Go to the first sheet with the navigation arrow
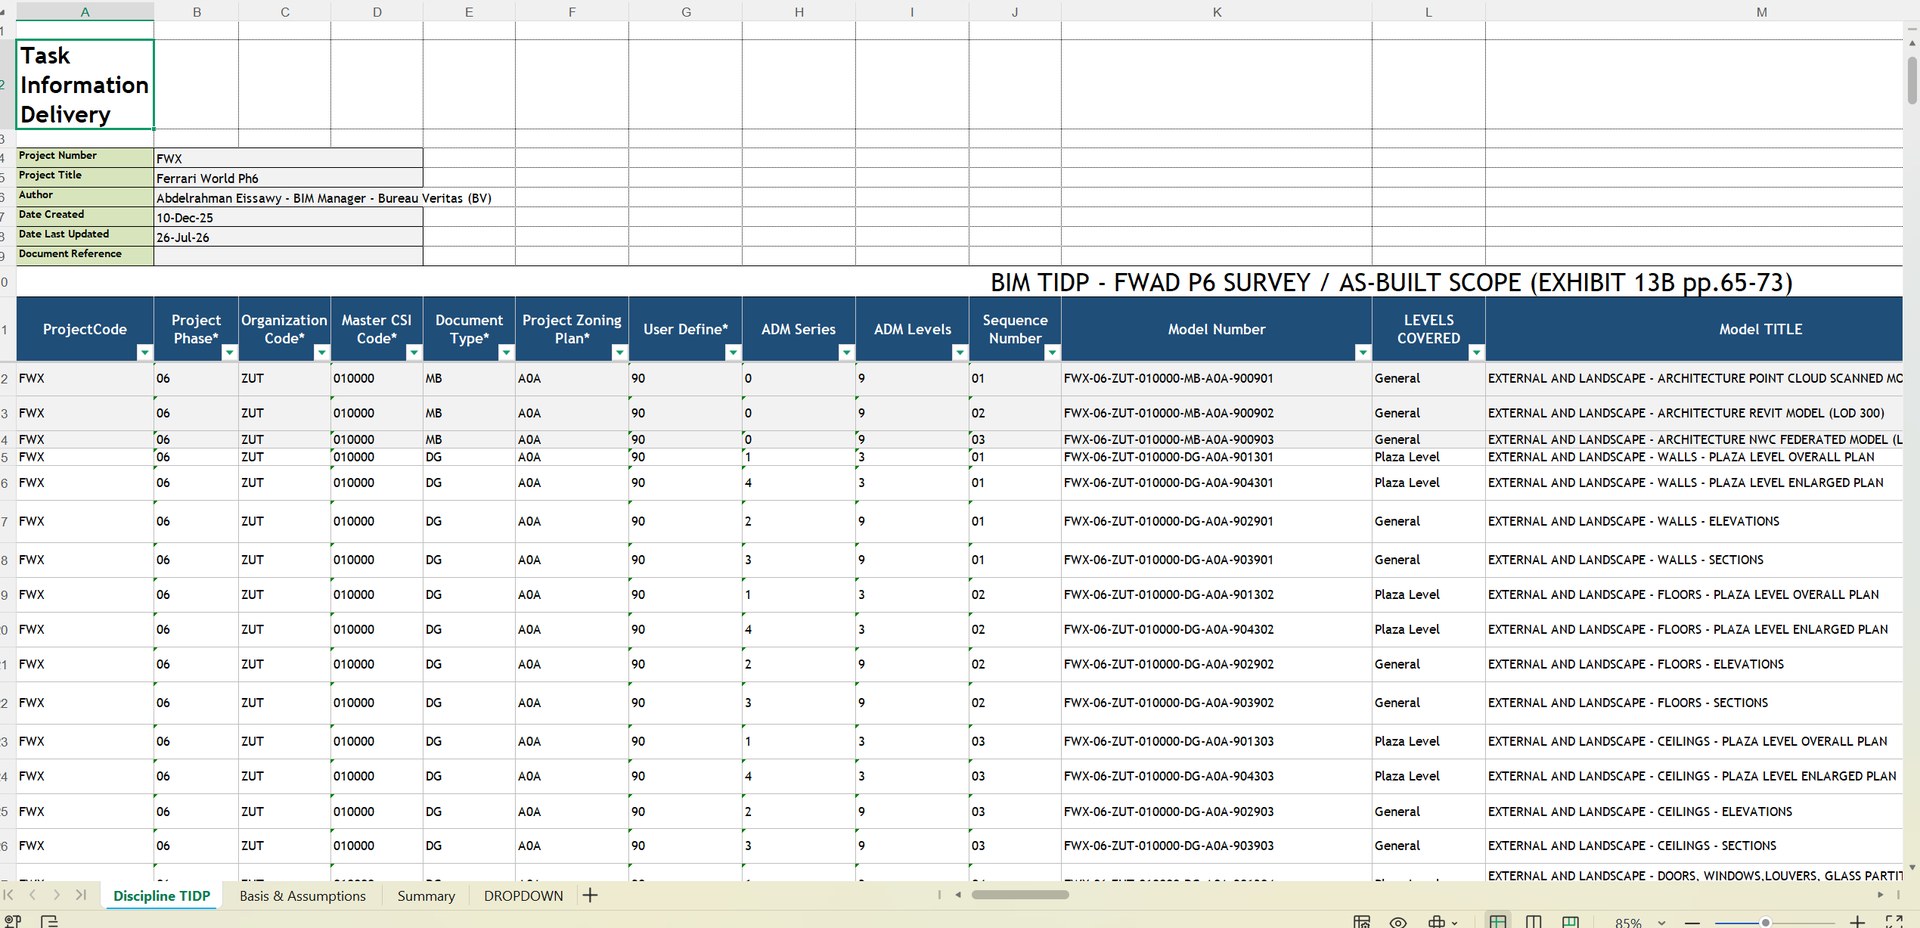The image size is (1920, 928). pos(9,895)
